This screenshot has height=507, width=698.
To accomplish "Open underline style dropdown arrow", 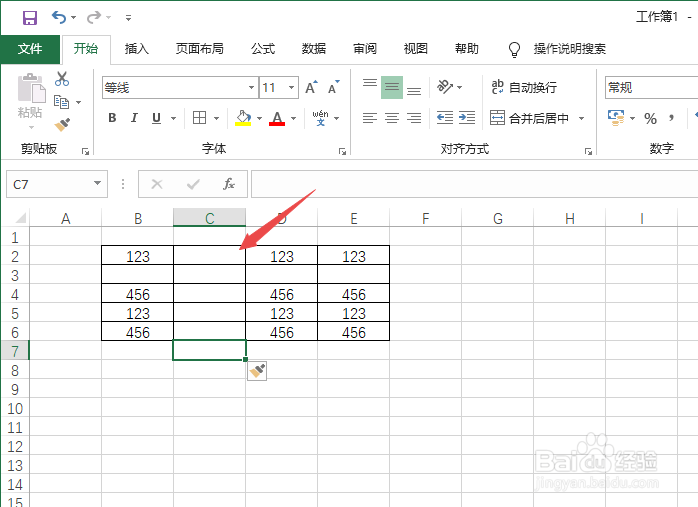I will click(173, 118).
